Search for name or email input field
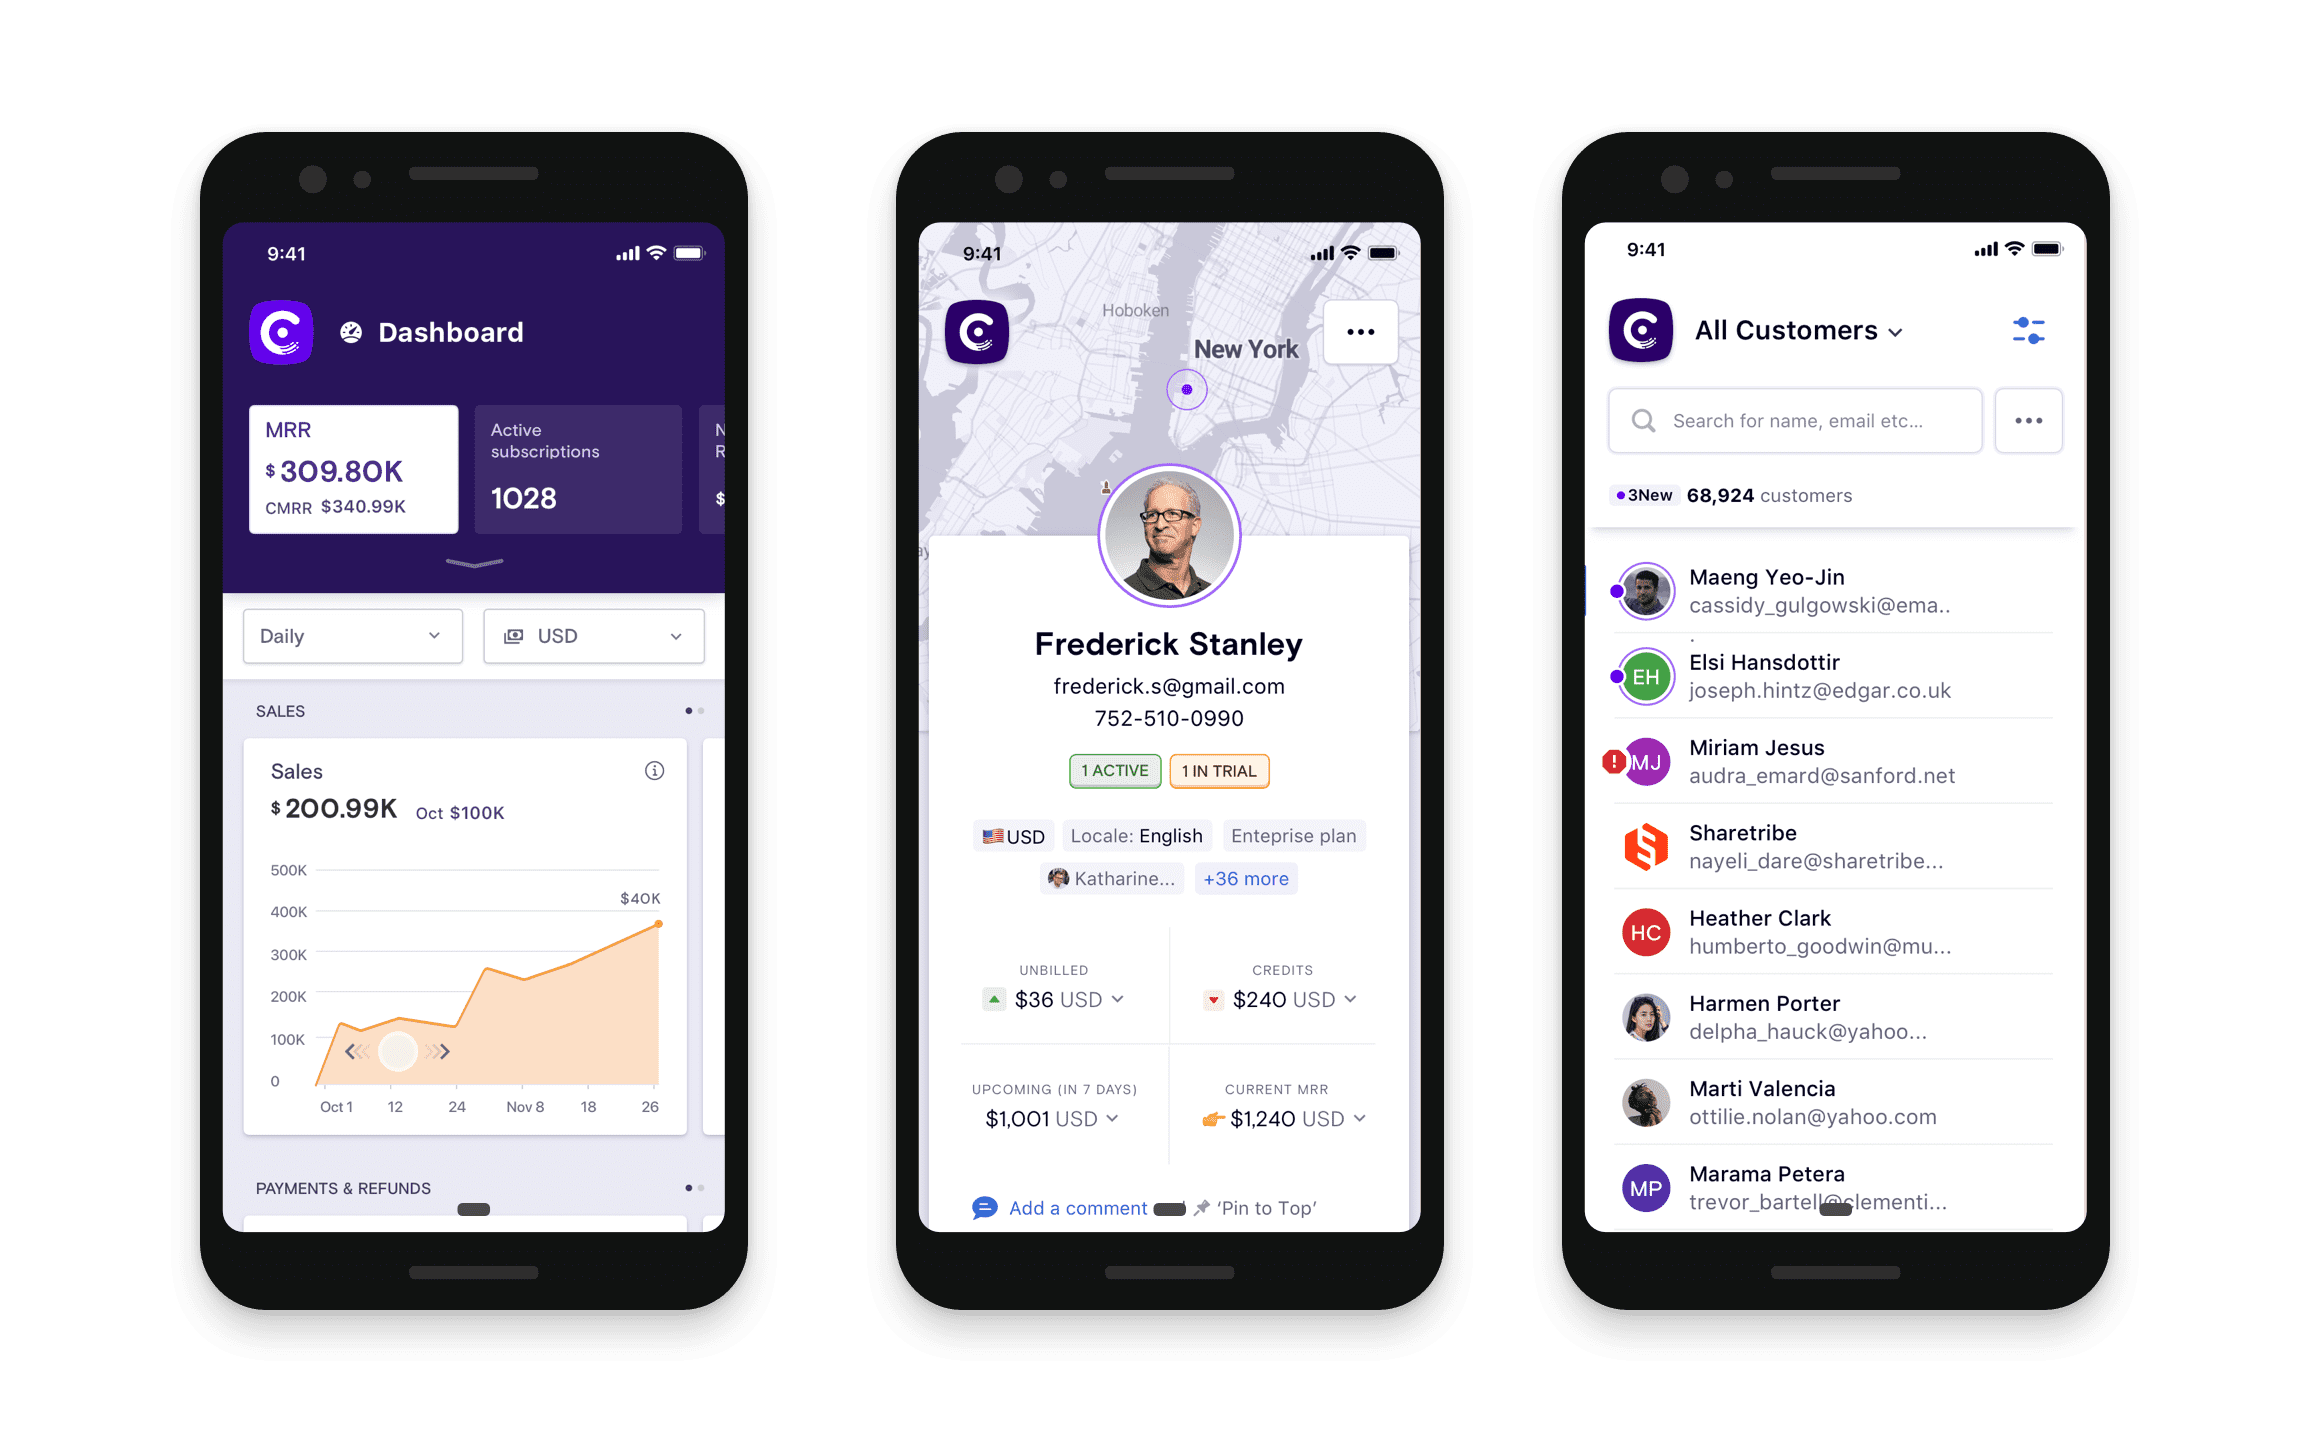Viewport: 2308px width, 1442px height. 1798,420
